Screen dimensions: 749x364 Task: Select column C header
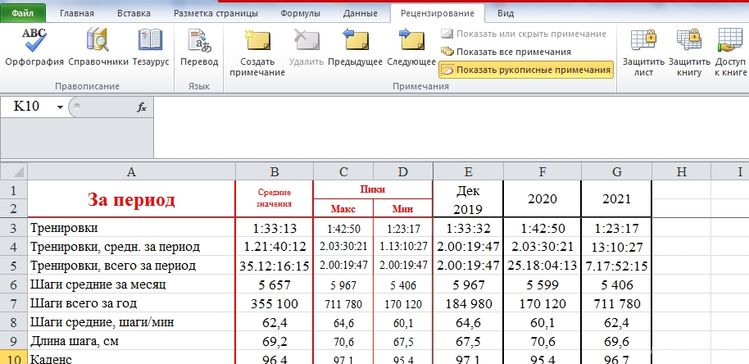click(x=343, y=171)
